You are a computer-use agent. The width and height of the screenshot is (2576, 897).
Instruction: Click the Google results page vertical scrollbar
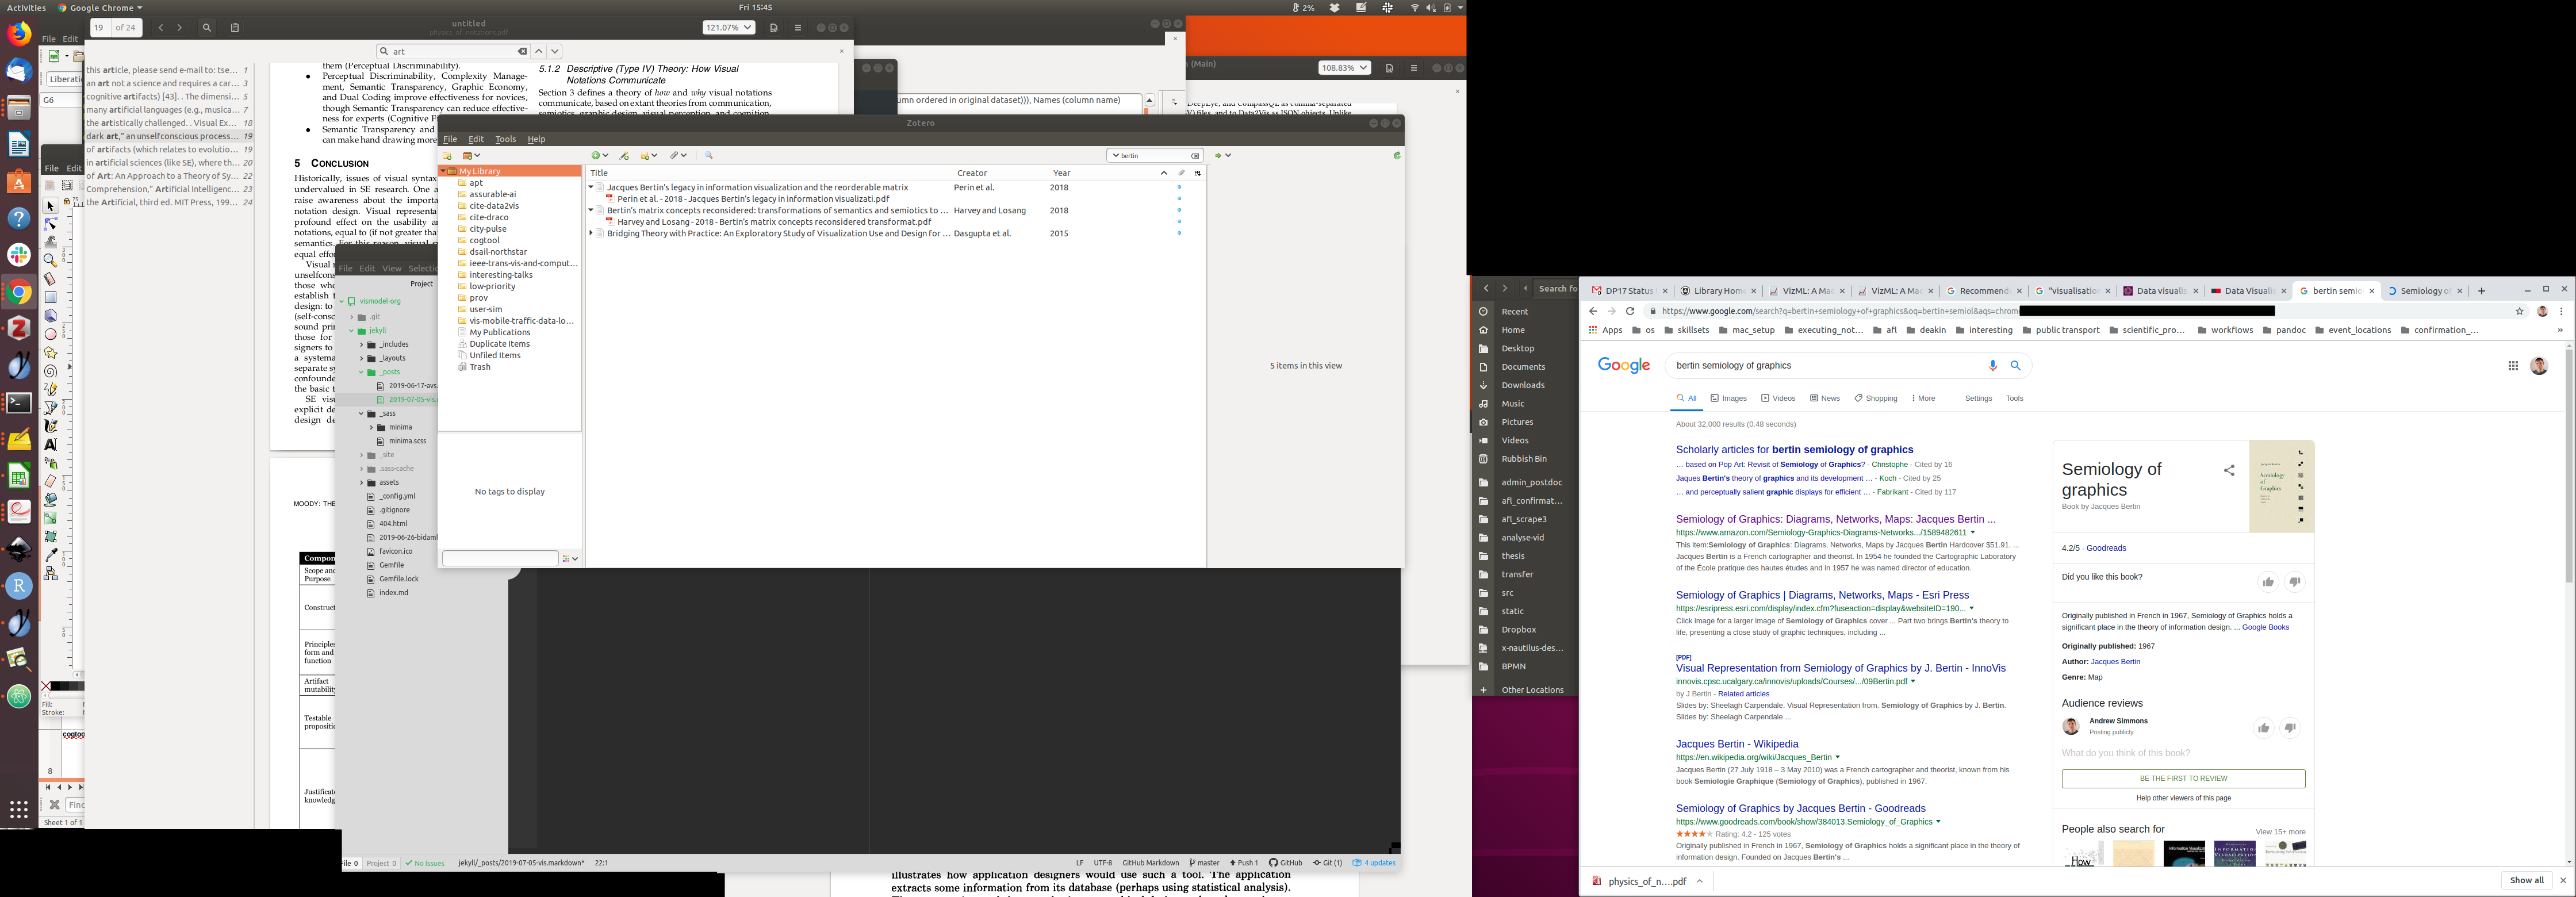2568,465
